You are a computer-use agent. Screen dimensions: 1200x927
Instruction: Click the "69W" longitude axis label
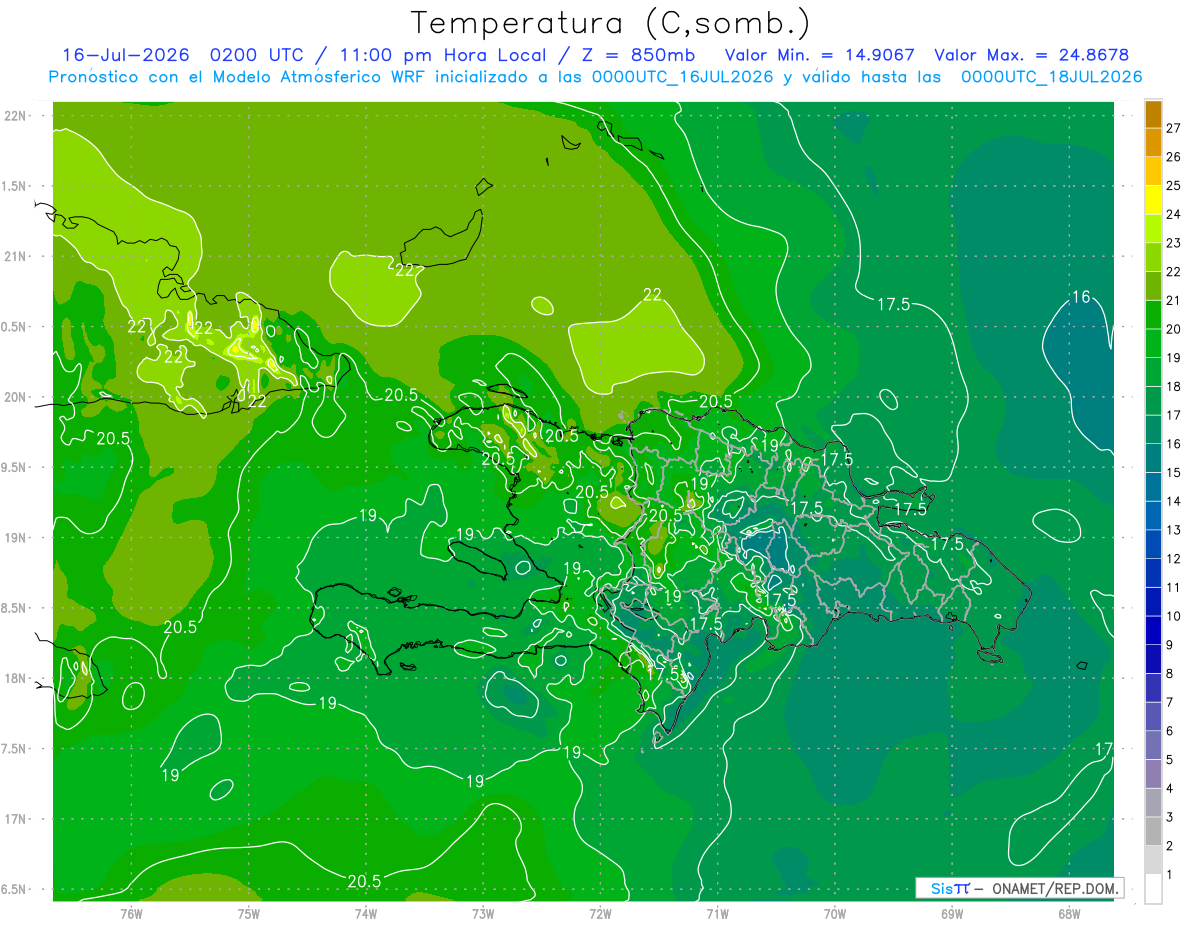click(952, 914)
